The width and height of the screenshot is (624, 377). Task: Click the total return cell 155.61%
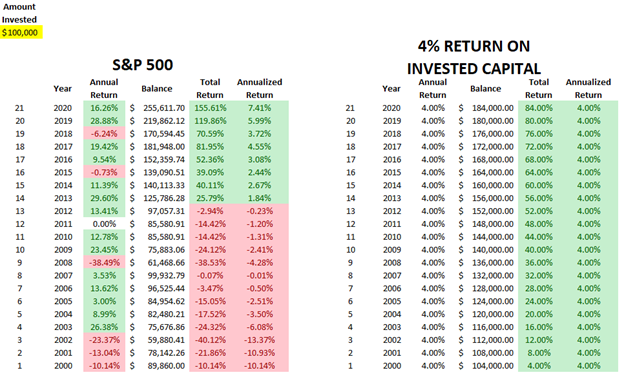coord(211,108)
